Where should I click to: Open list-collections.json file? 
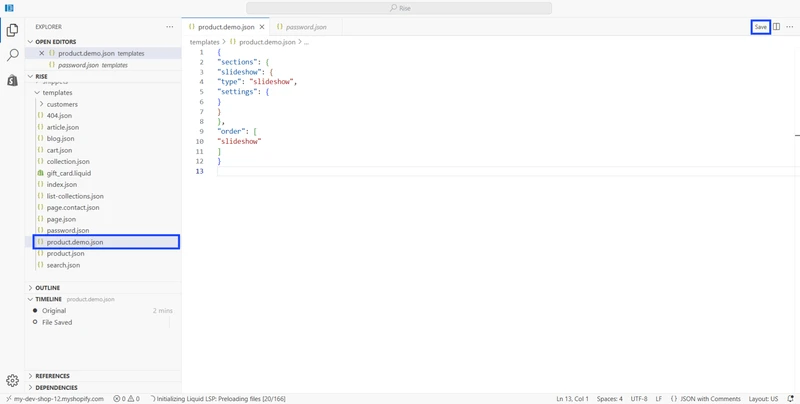[75, 196]
